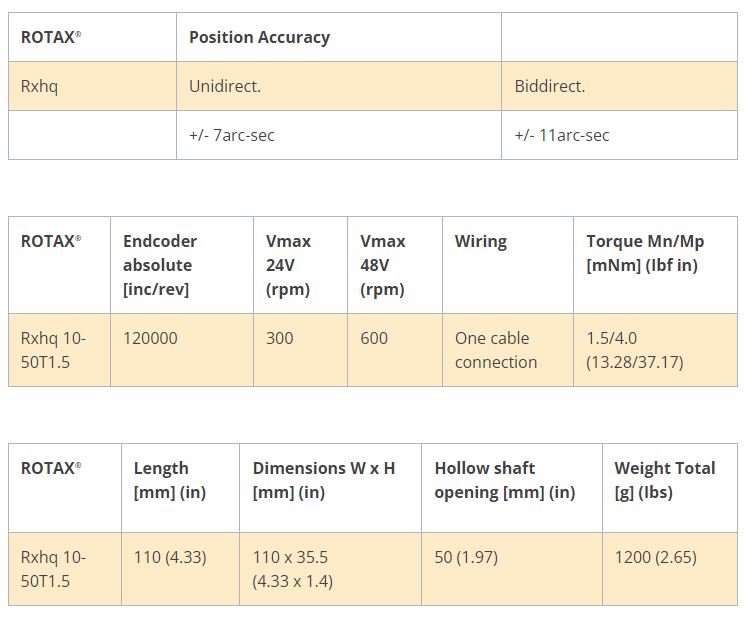This screenshot has height=631, width=751.
Task: Click the Length [mm] (in) header
Action: click(170, 480)
